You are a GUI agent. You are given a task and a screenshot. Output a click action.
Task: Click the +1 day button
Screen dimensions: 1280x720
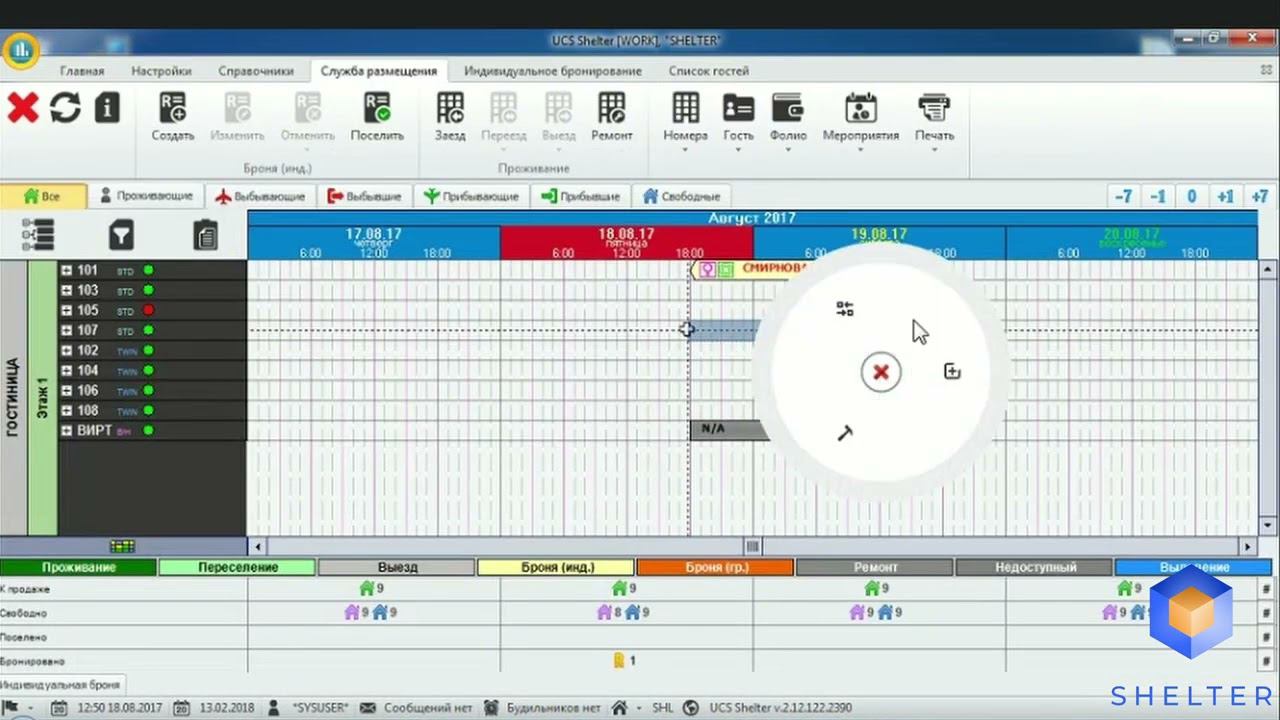coord(1226,196)
